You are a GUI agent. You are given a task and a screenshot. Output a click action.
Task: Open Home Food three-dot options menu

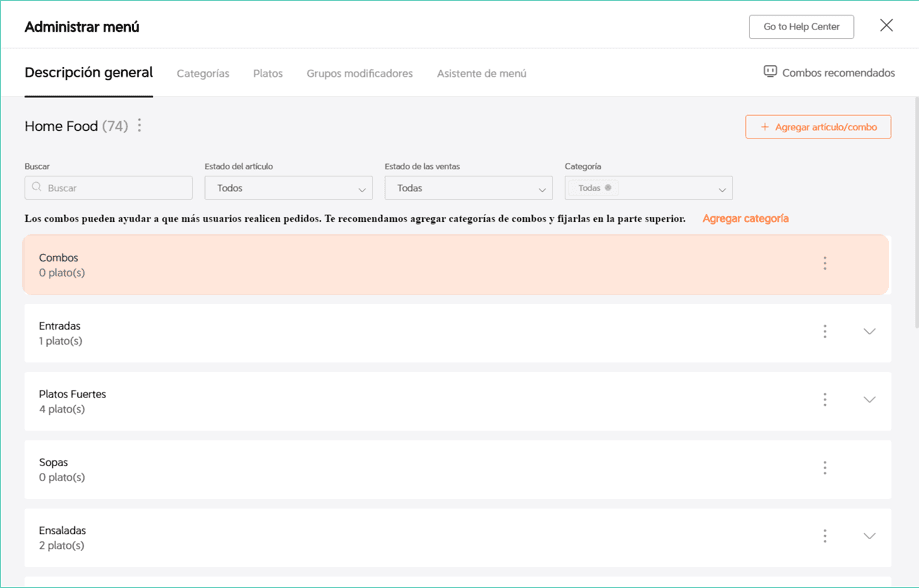(x=139, y=125)
